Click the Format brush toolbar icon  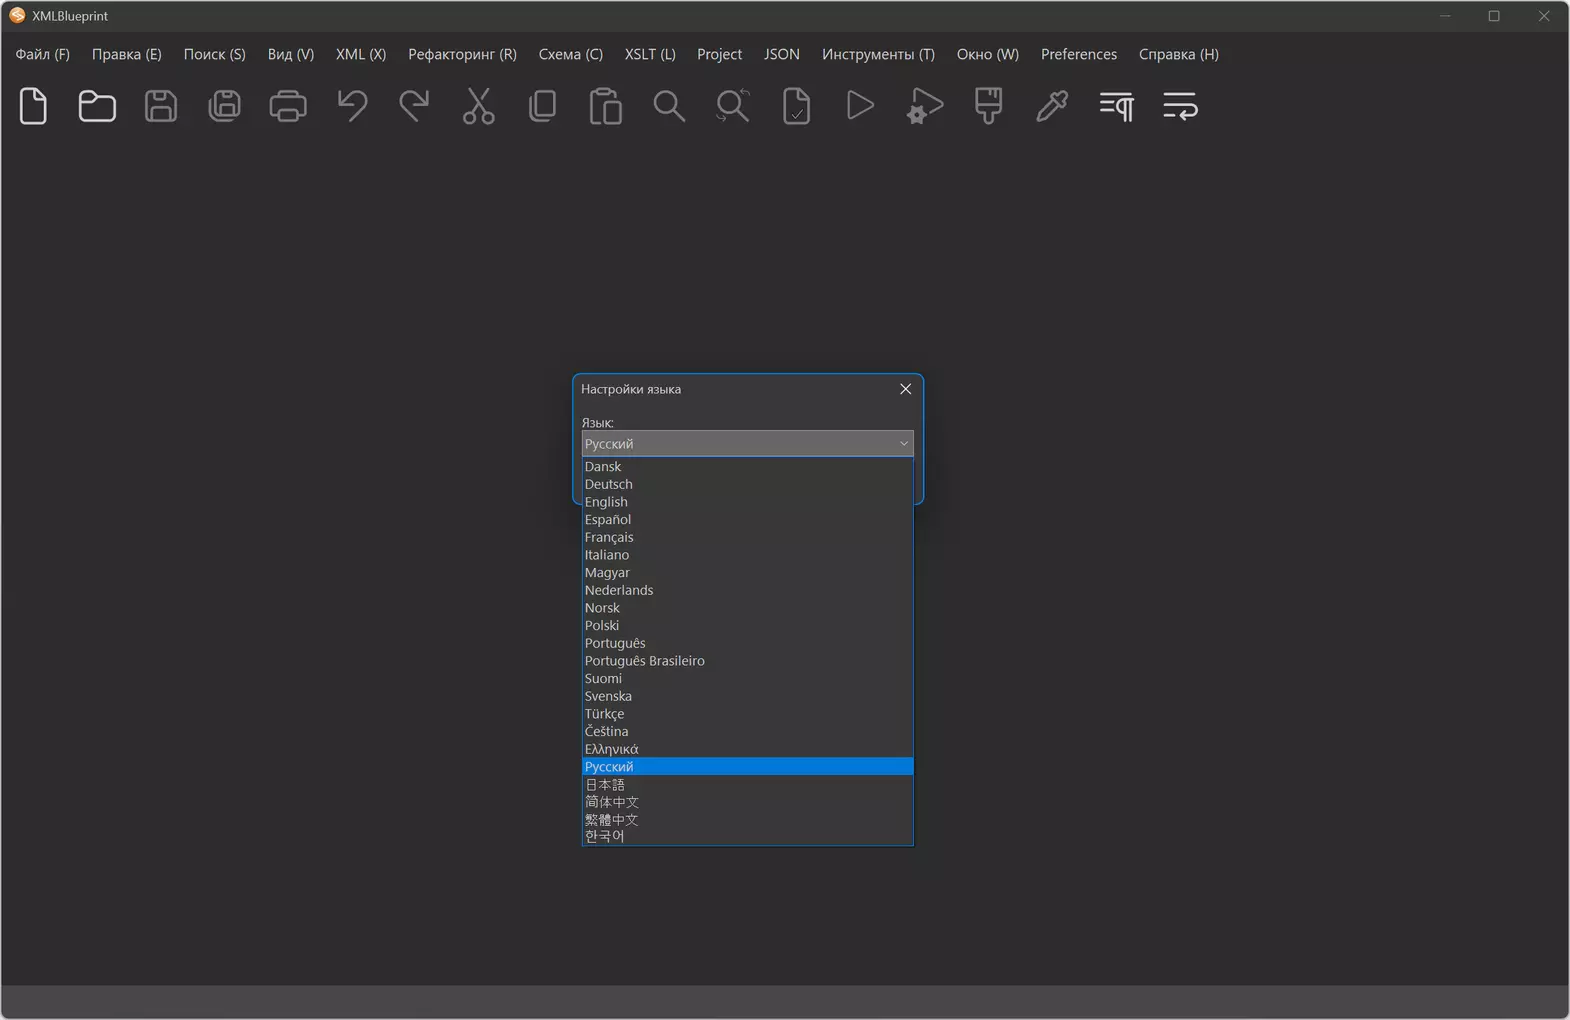click(988, 106)
